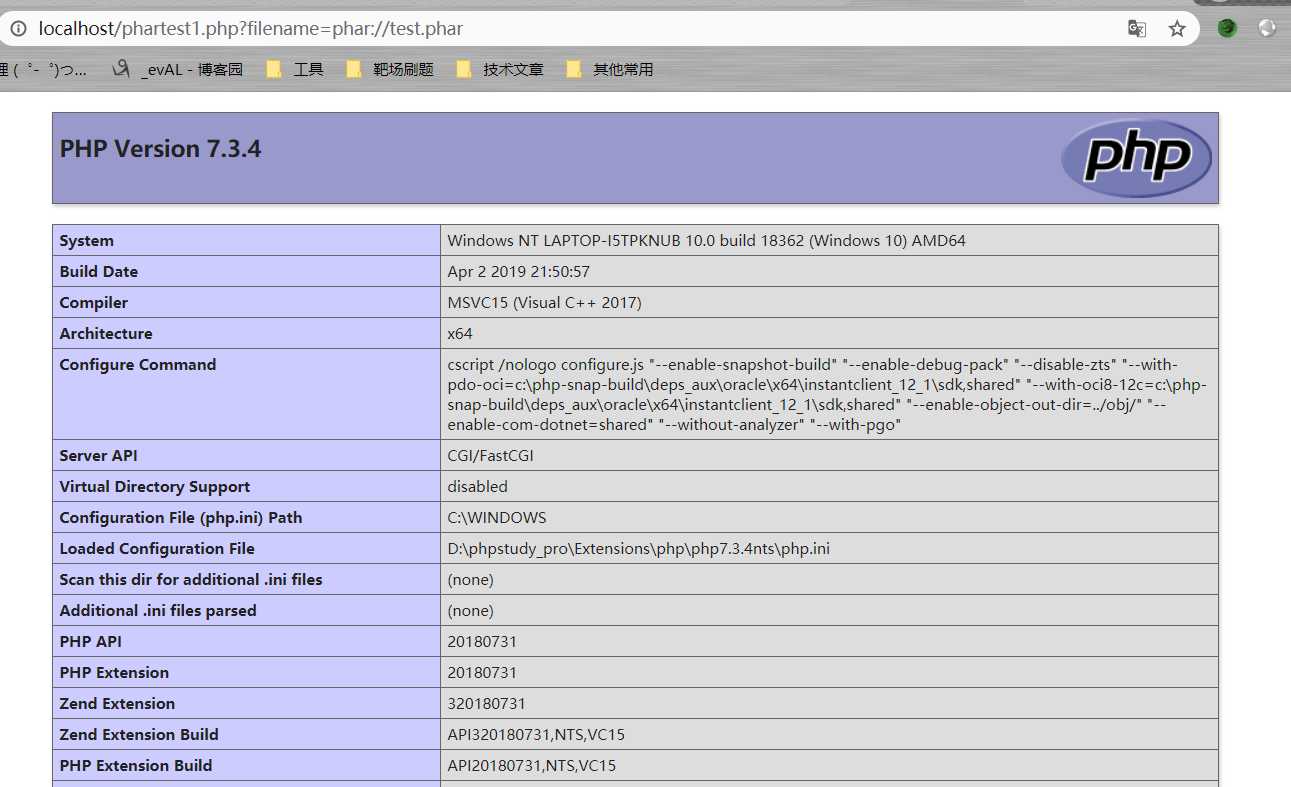Click the PHP logo image

[1136, 158]
